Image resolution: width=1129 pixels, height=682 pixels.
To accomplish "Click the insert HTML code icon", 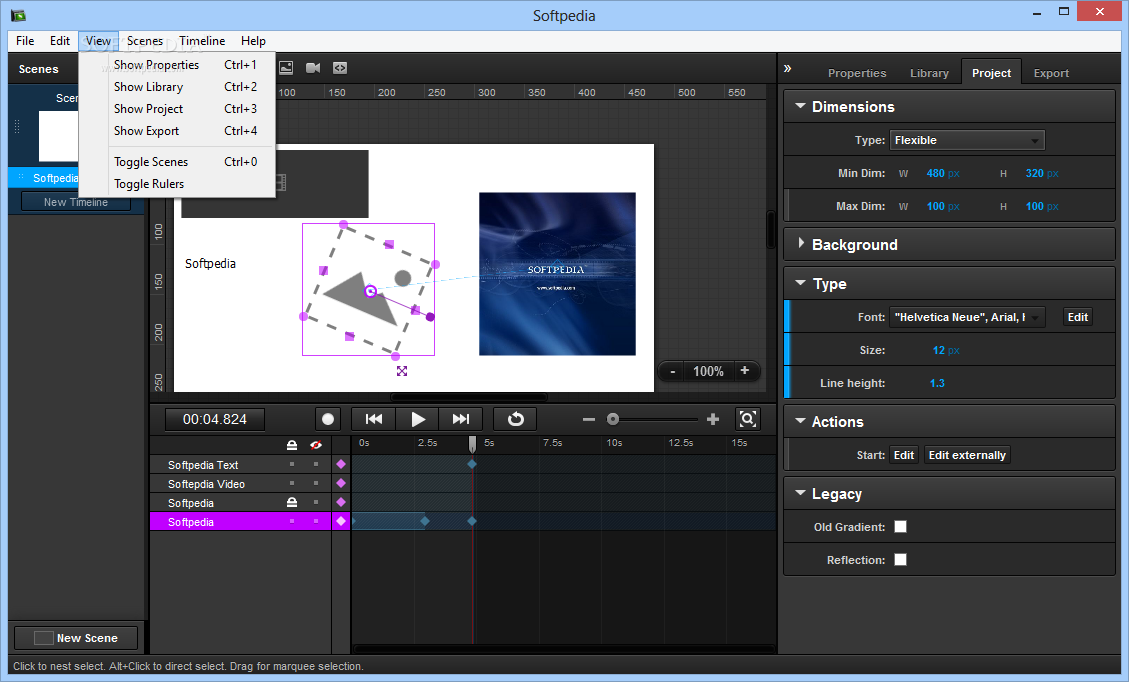I will [x=340, y=68].
